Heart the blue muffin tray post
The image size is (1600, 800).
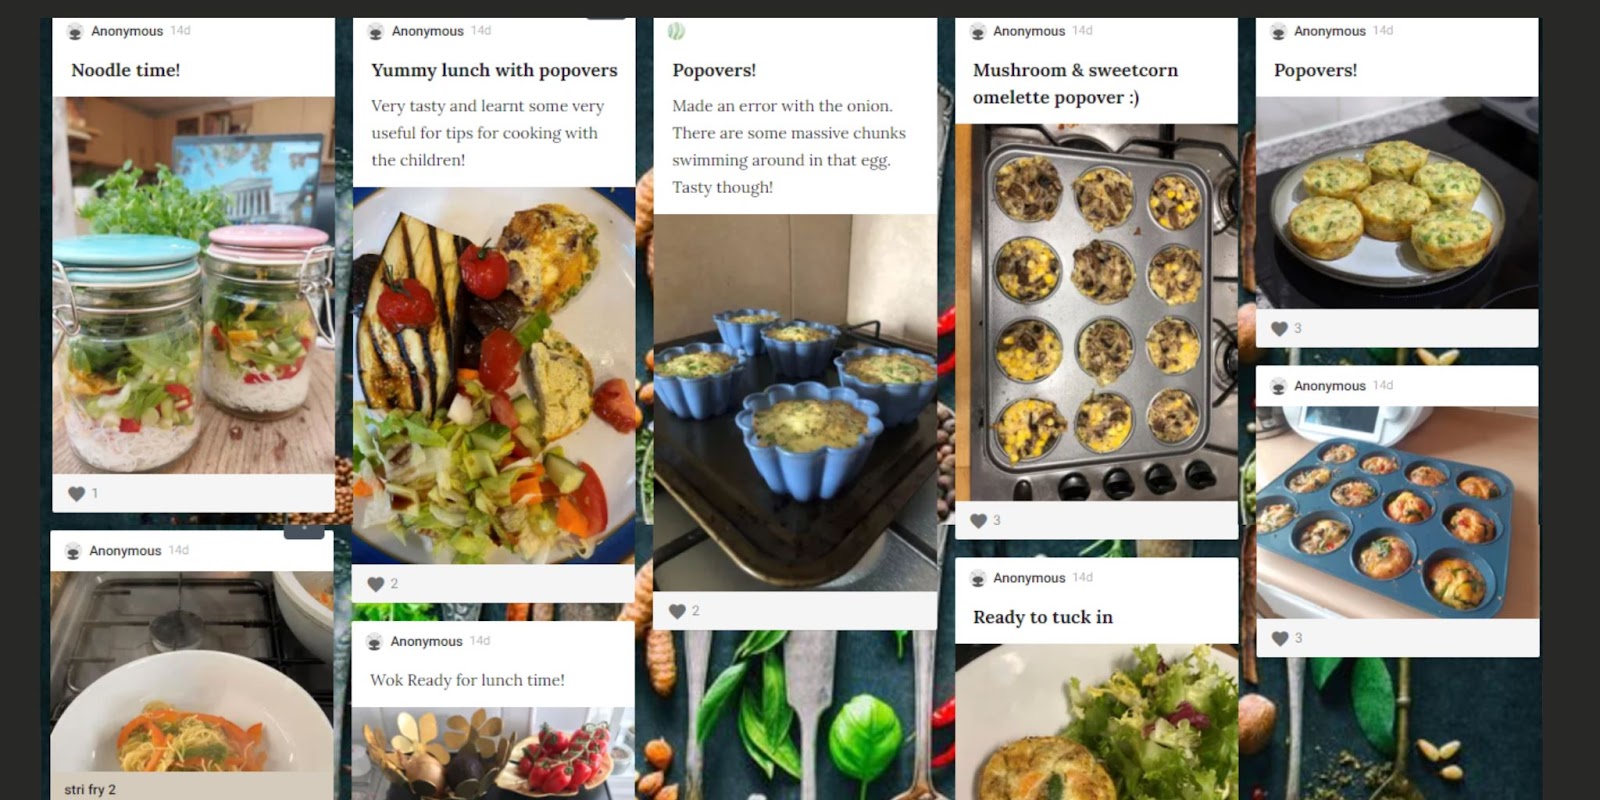1279,638
